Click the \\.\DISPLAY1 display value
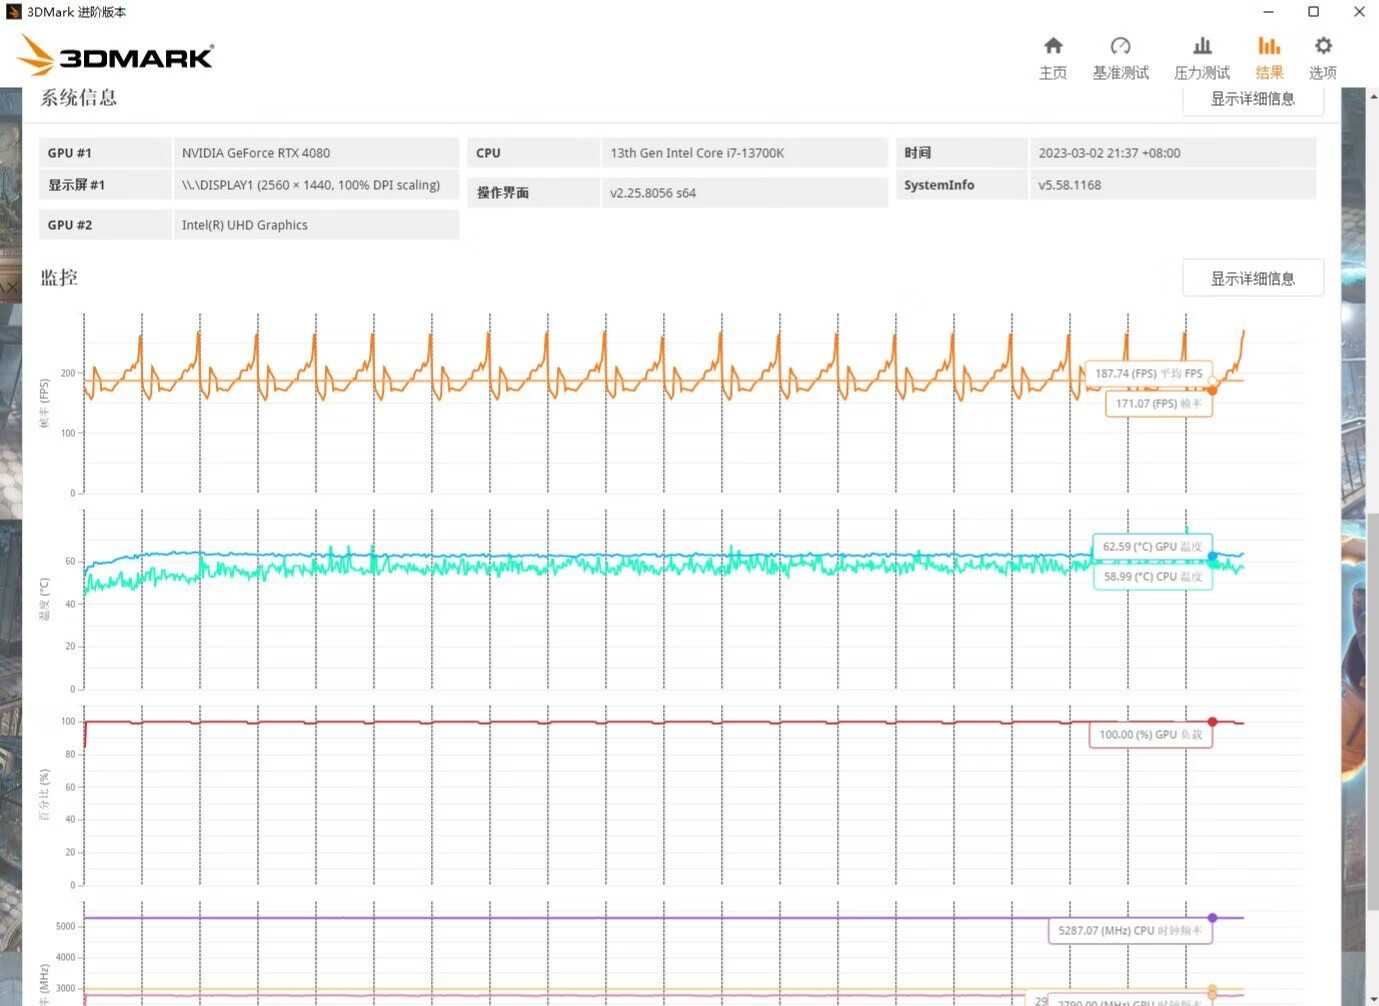The width and height of the screenshot is (1379, 1006). [x=311, y=185]
